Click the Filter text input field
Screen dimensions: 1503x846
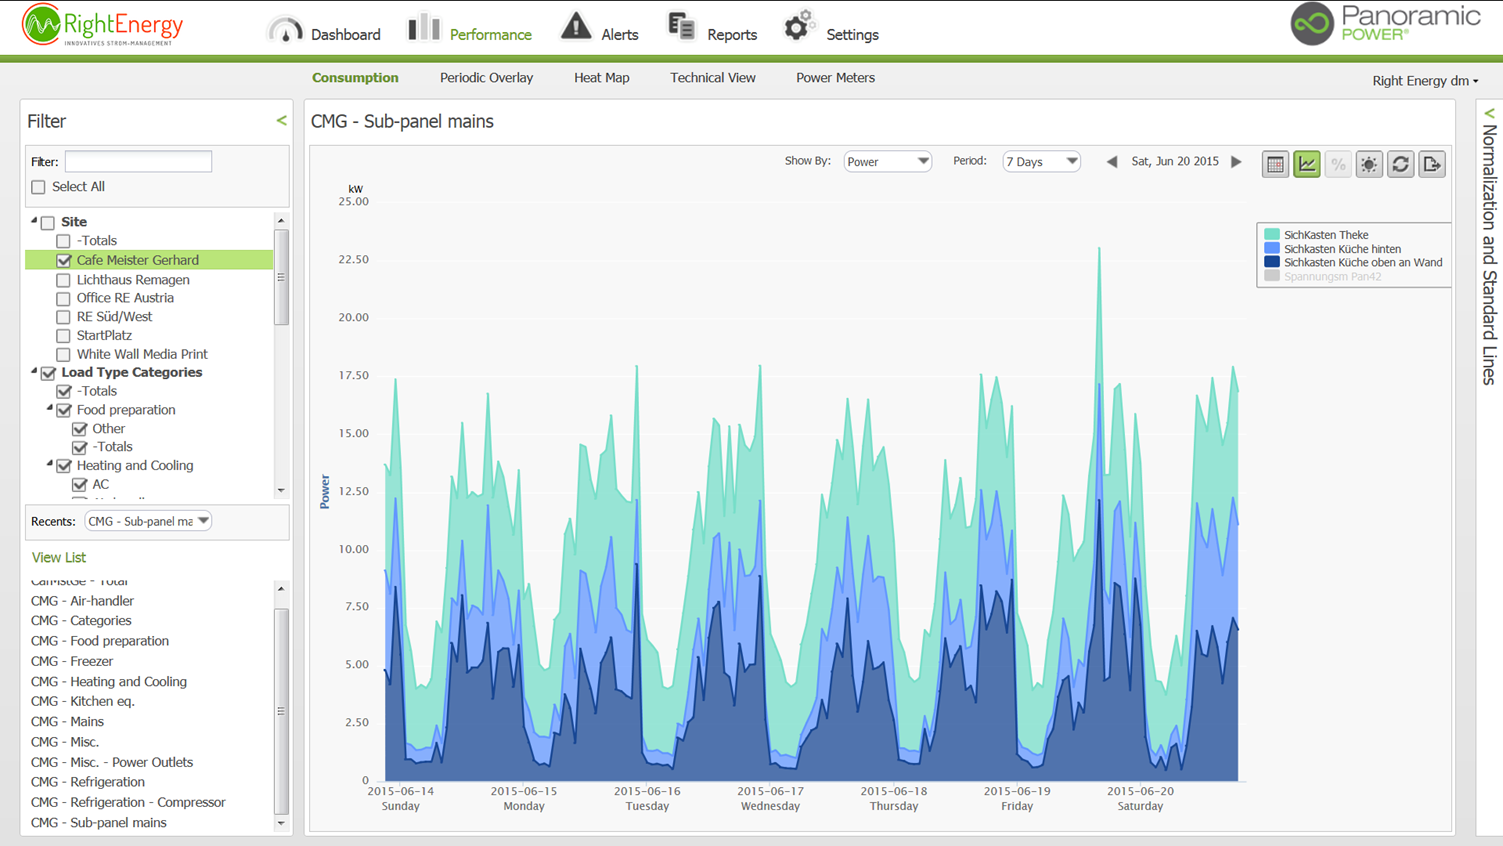(138, 162)
